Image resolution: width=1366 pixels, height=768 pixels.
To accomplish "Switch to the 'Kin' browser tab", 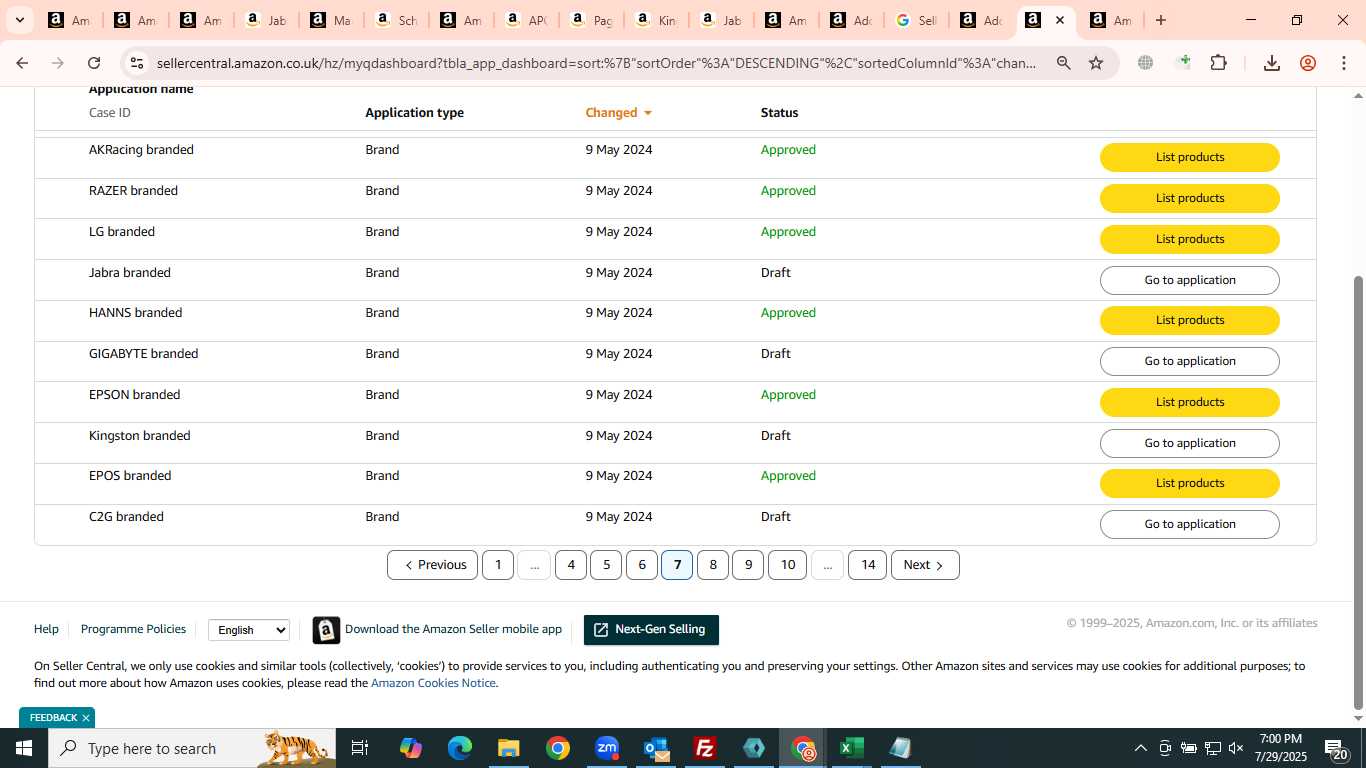I will tap(656, 20).
